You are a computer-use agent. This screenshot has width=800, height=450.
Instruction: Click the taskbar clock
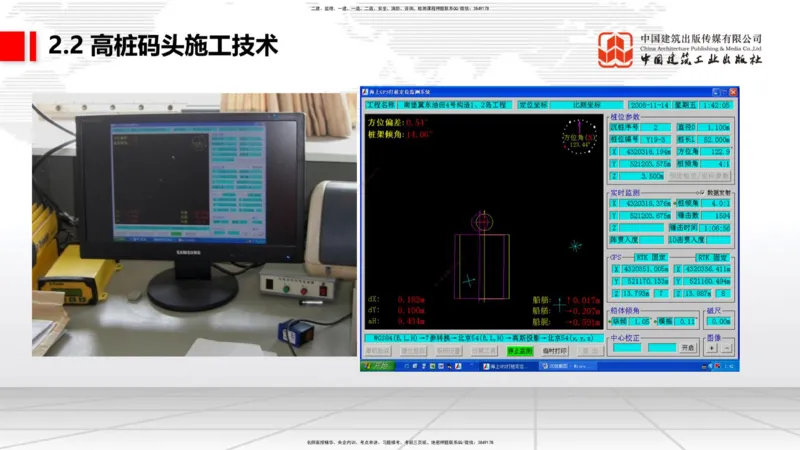pos(729,366)
